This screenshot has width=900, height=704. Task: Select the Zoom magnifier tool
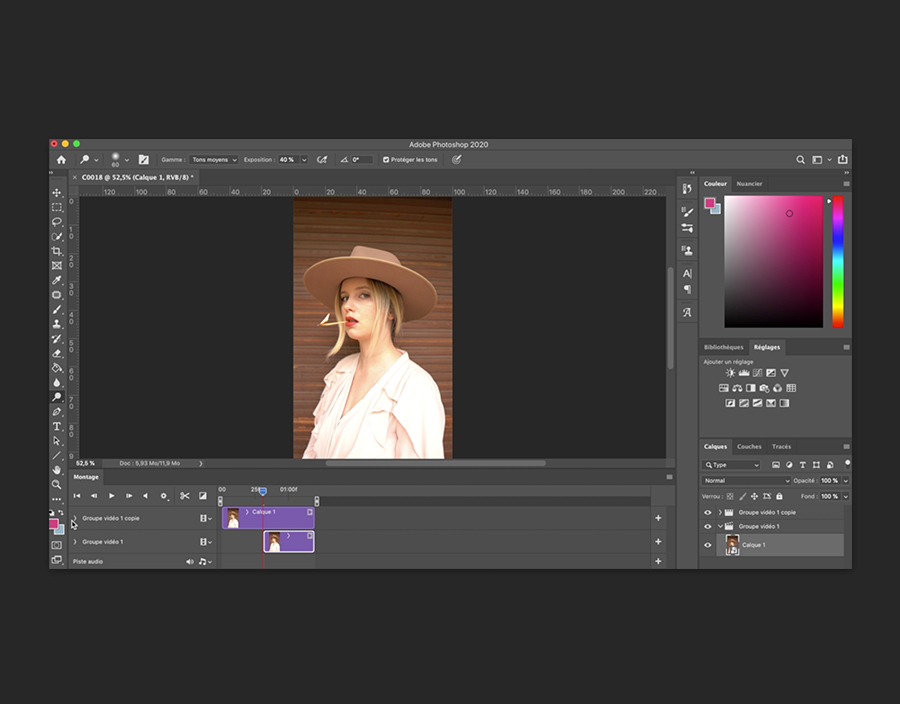point(57,484)
